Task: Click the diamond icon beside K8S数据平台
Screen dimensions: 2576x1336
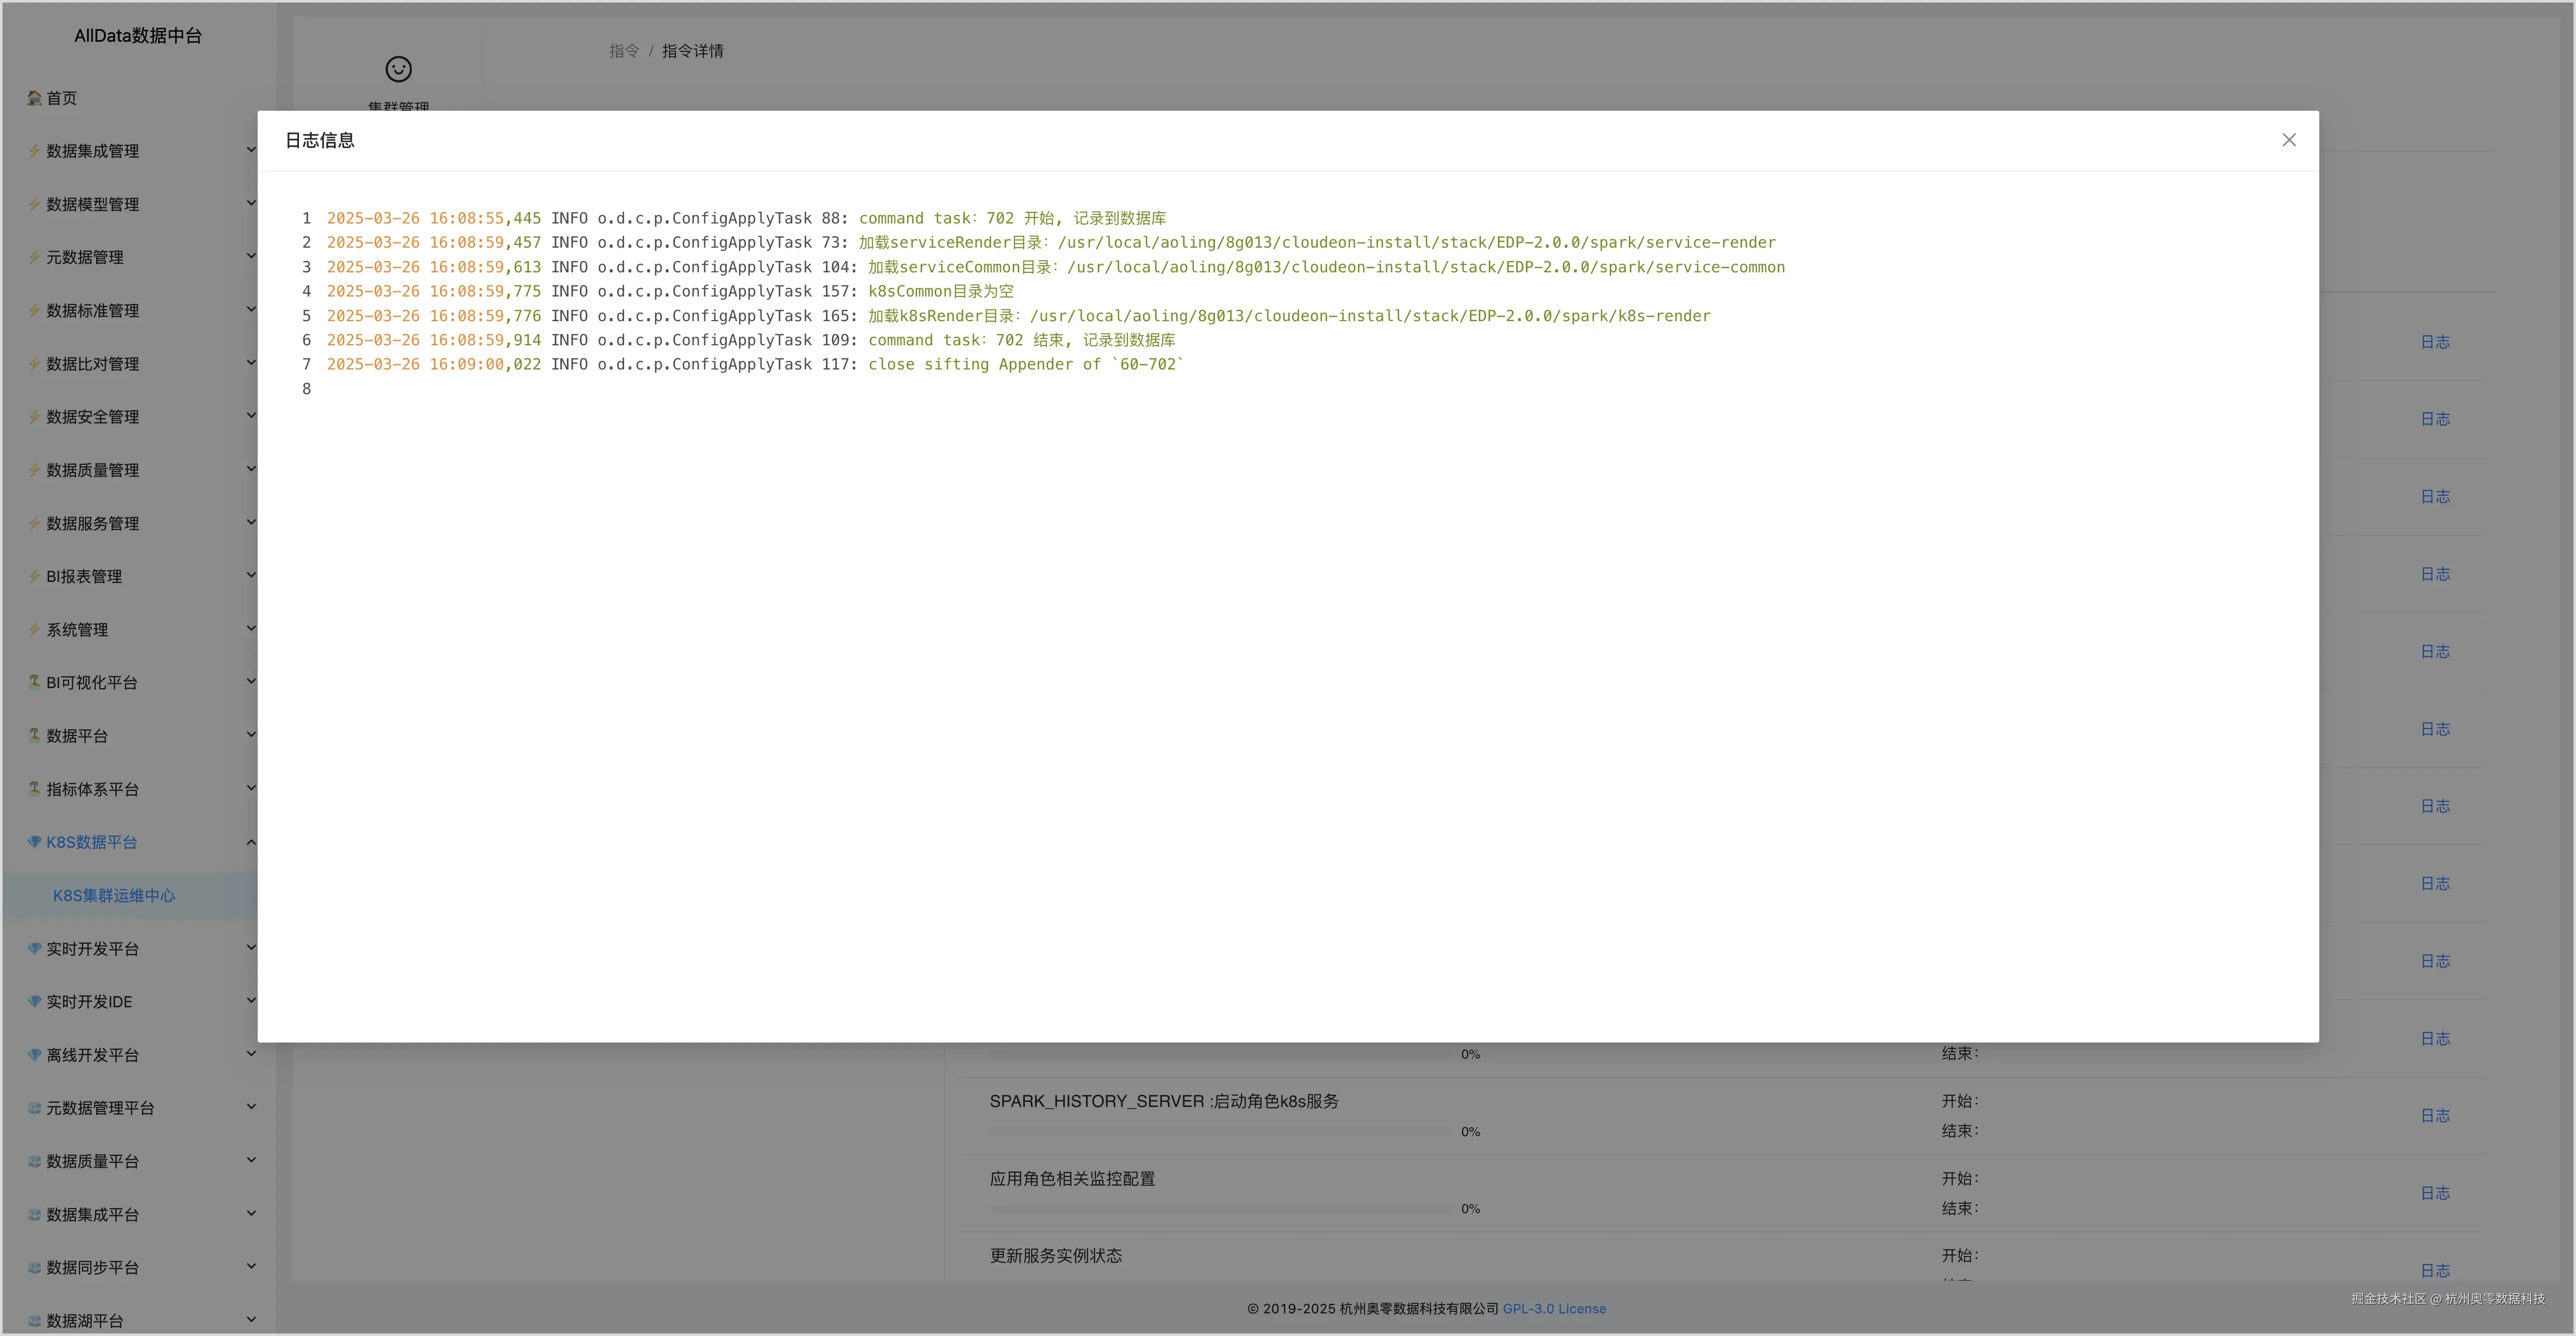Action: point(34,842)
